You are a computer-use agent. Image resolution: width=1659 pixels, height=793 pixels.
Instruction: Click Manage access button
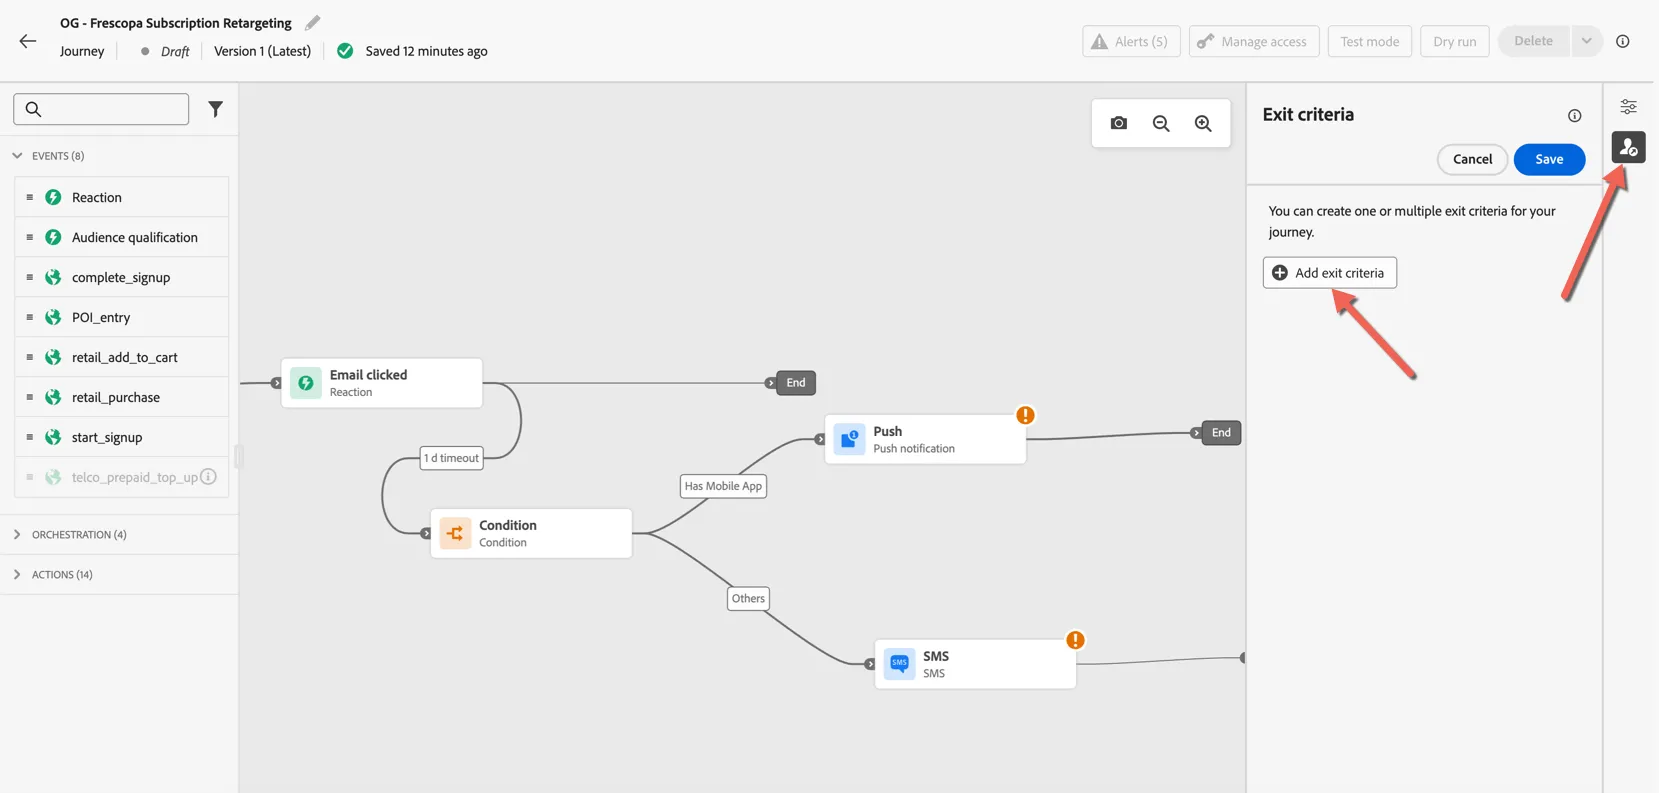(1254, 41)
